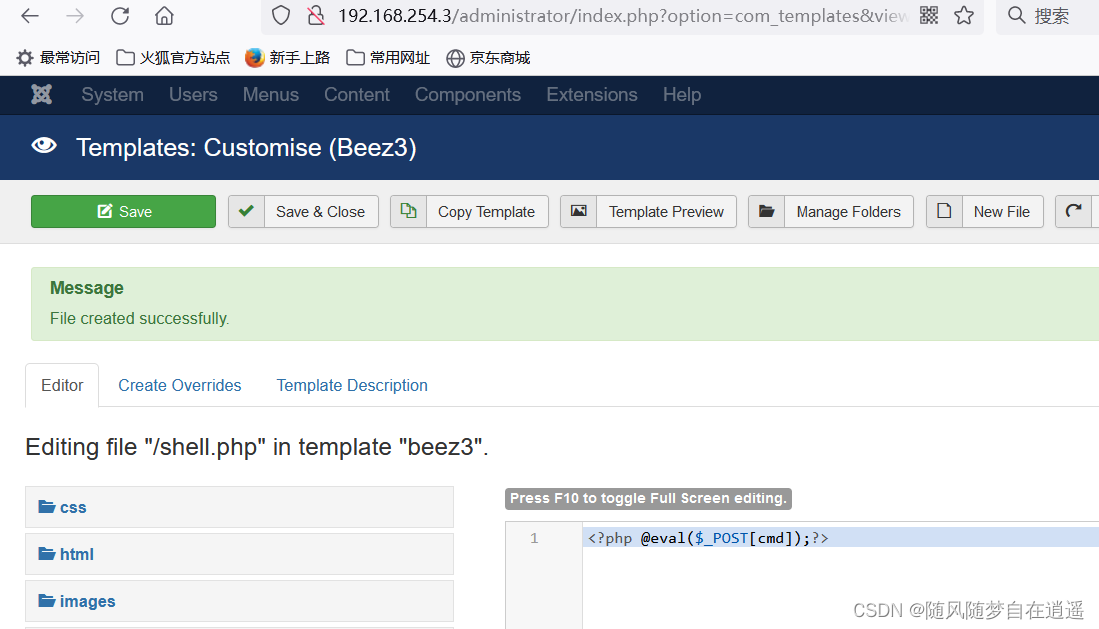Expand the images folder

[239, 601]
